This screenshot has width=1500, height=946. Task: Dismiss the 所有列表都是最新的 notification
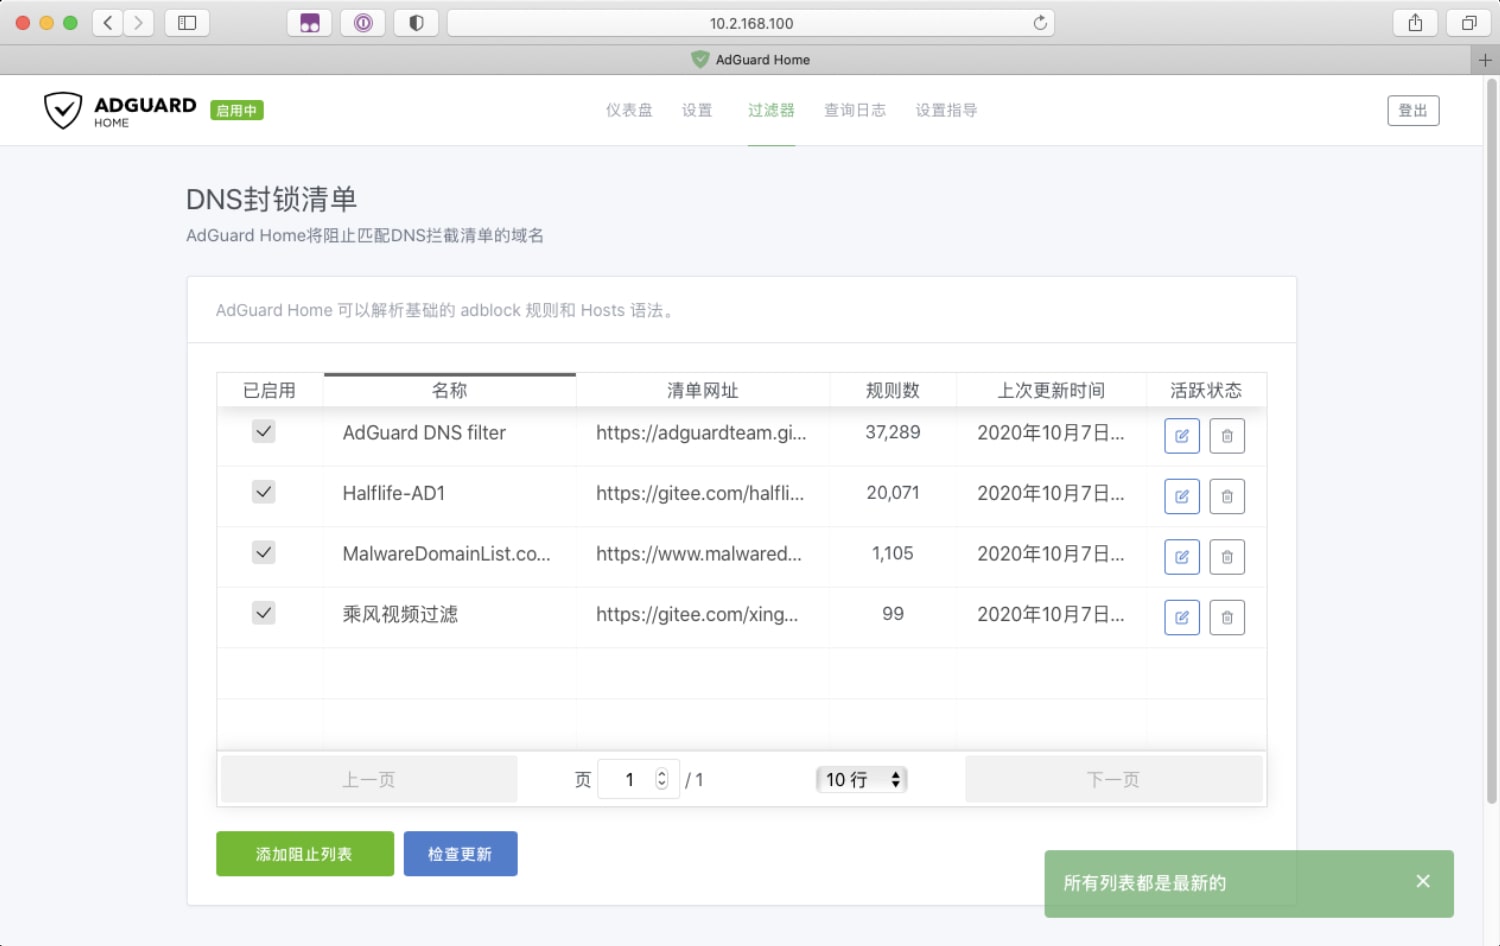[1422, 882]
